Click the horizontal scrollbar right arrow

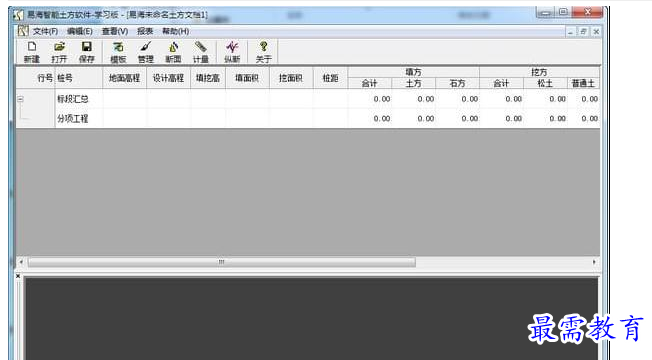(x=594, y=262)
